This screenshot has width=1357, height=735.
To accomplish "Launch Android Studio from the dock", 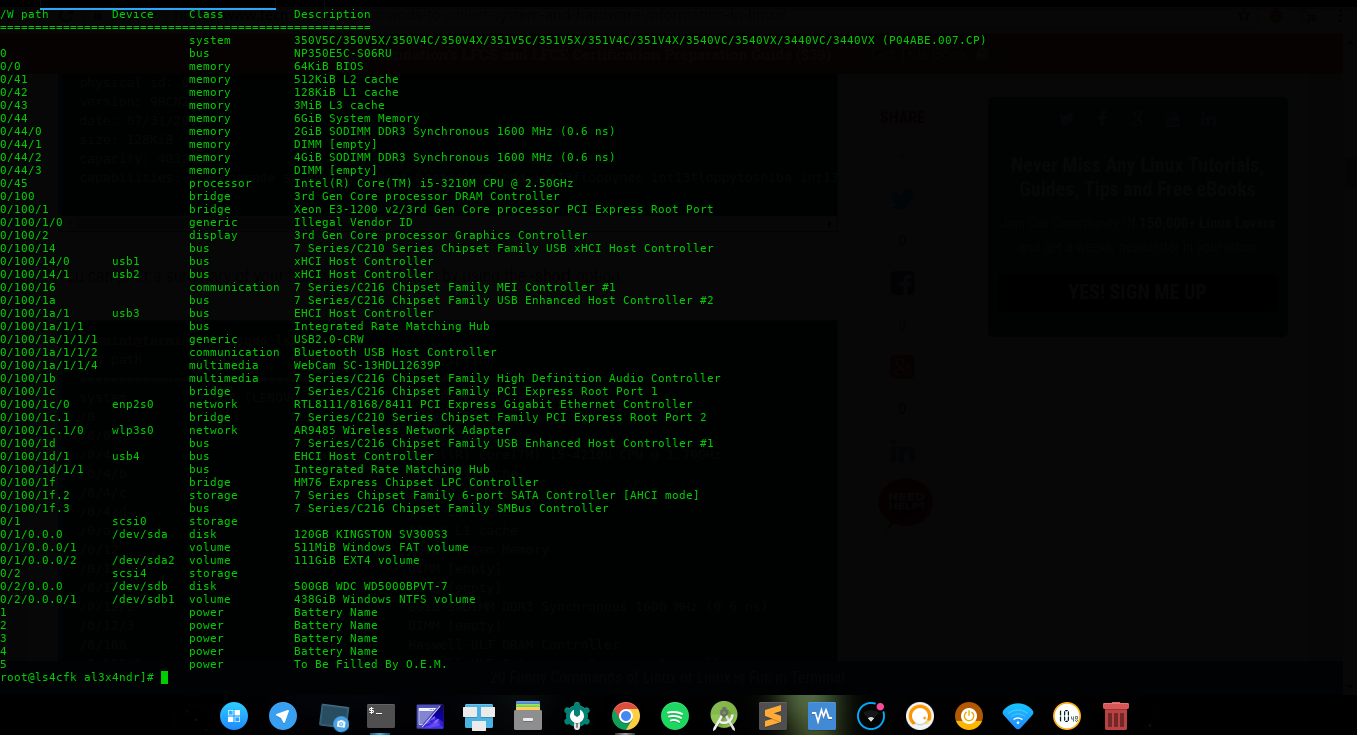I will 724,716.
